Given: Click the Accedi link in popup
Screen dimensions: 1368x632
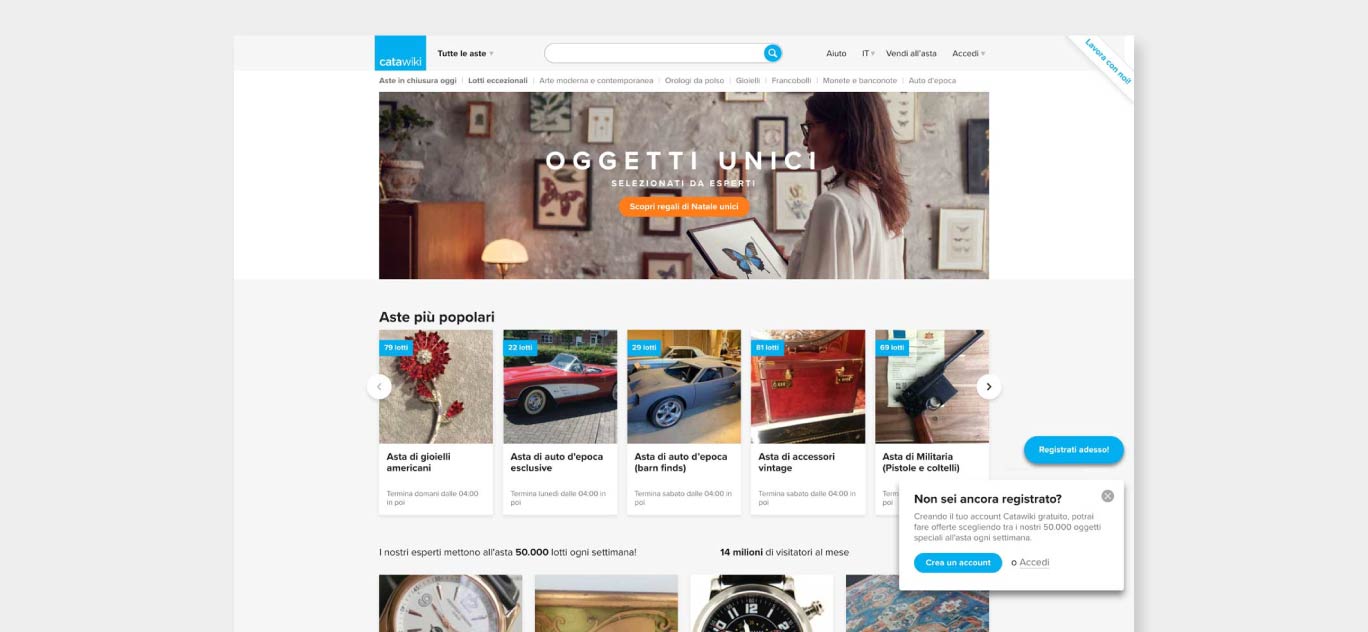Looking at the screenshot, I should click(1034, 563).
